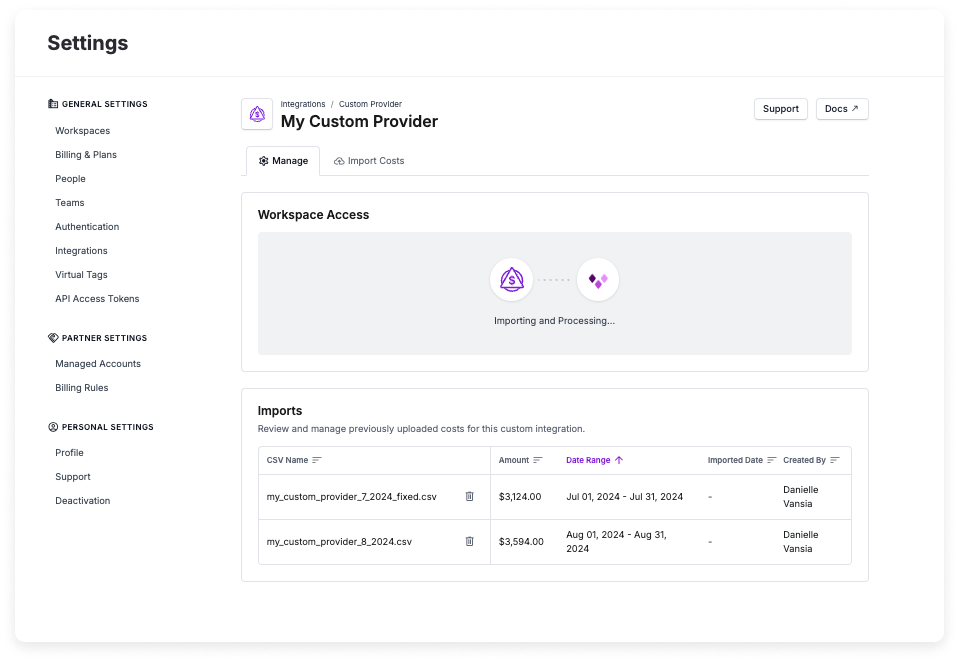Open Authentication settings

(87, 226)
